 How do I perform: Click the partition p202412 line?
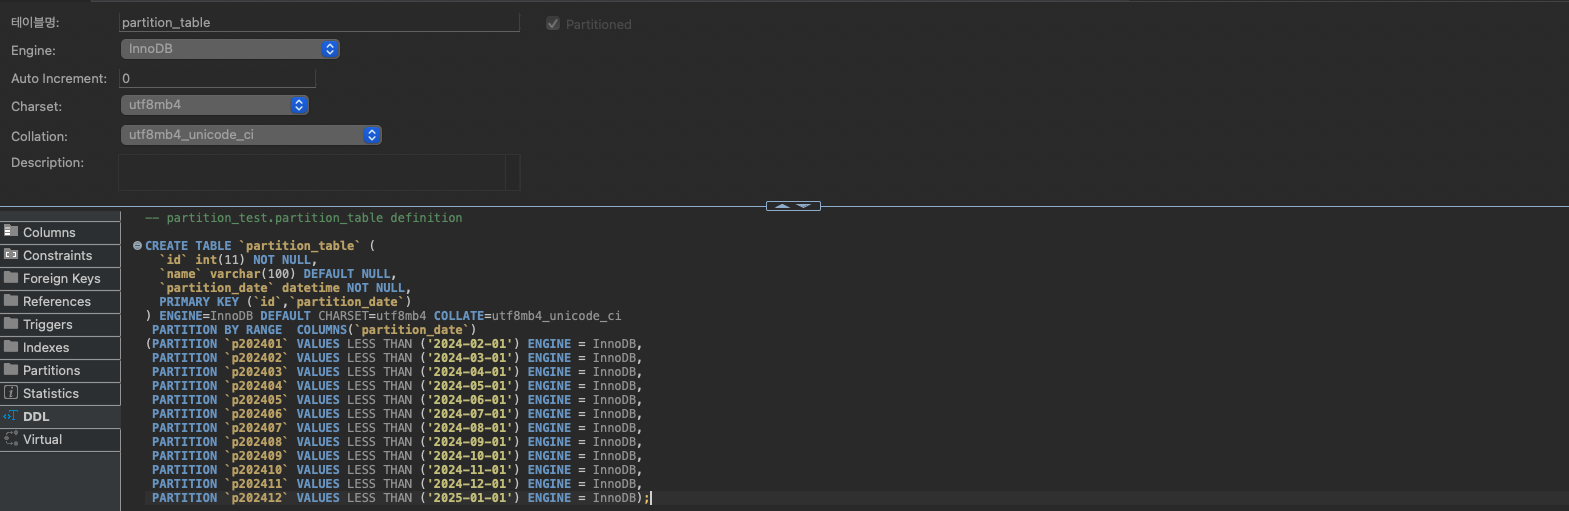(401, 497)
